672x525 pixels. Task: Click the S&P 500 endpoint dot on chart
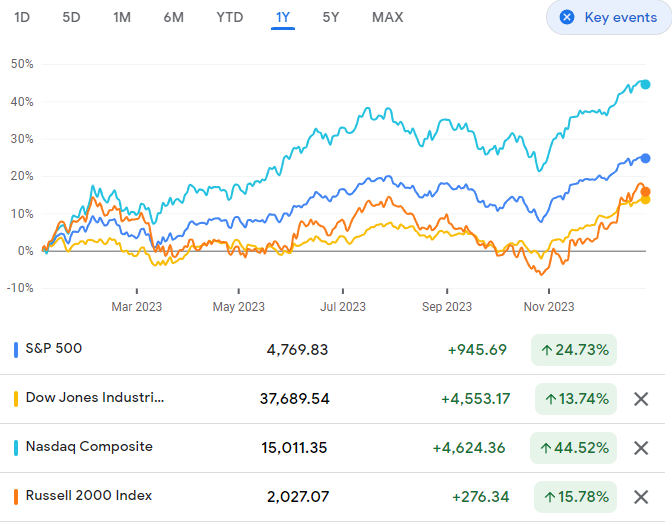645,159
